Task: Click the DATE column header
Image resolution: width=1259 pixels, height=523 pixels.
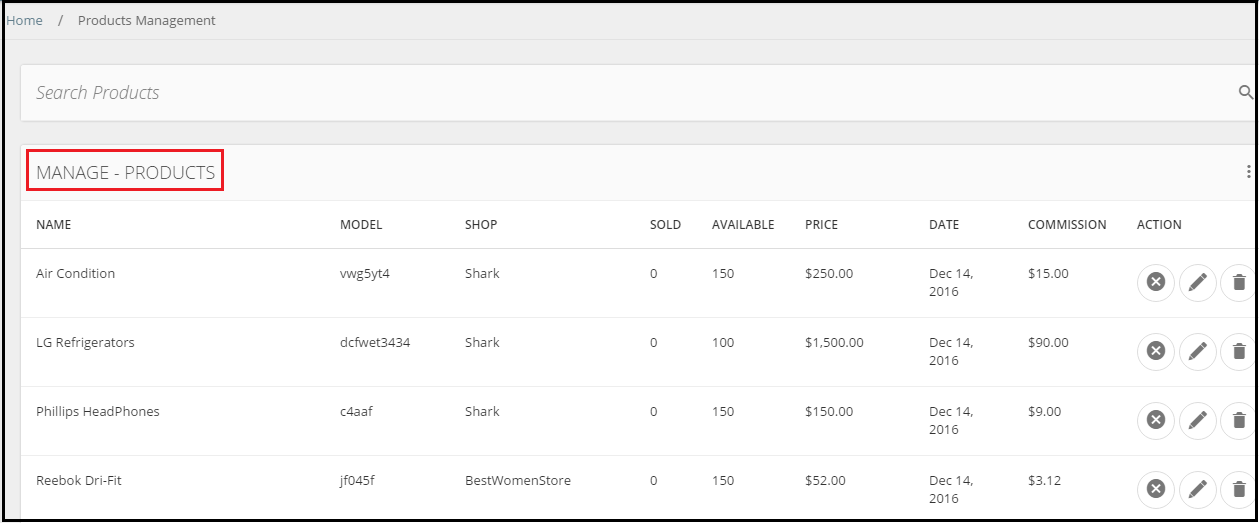Action: click(x=944, y=225)
